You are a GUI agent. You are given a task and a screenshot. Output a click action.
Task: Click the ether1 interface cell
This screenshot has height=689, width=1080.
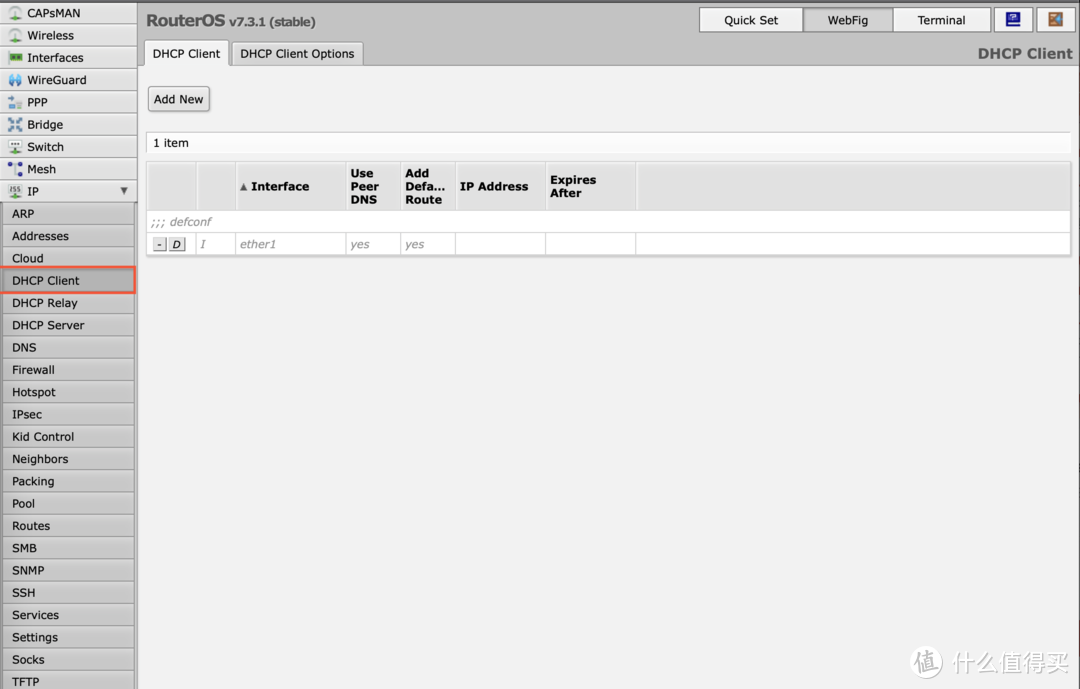[291, 244]
